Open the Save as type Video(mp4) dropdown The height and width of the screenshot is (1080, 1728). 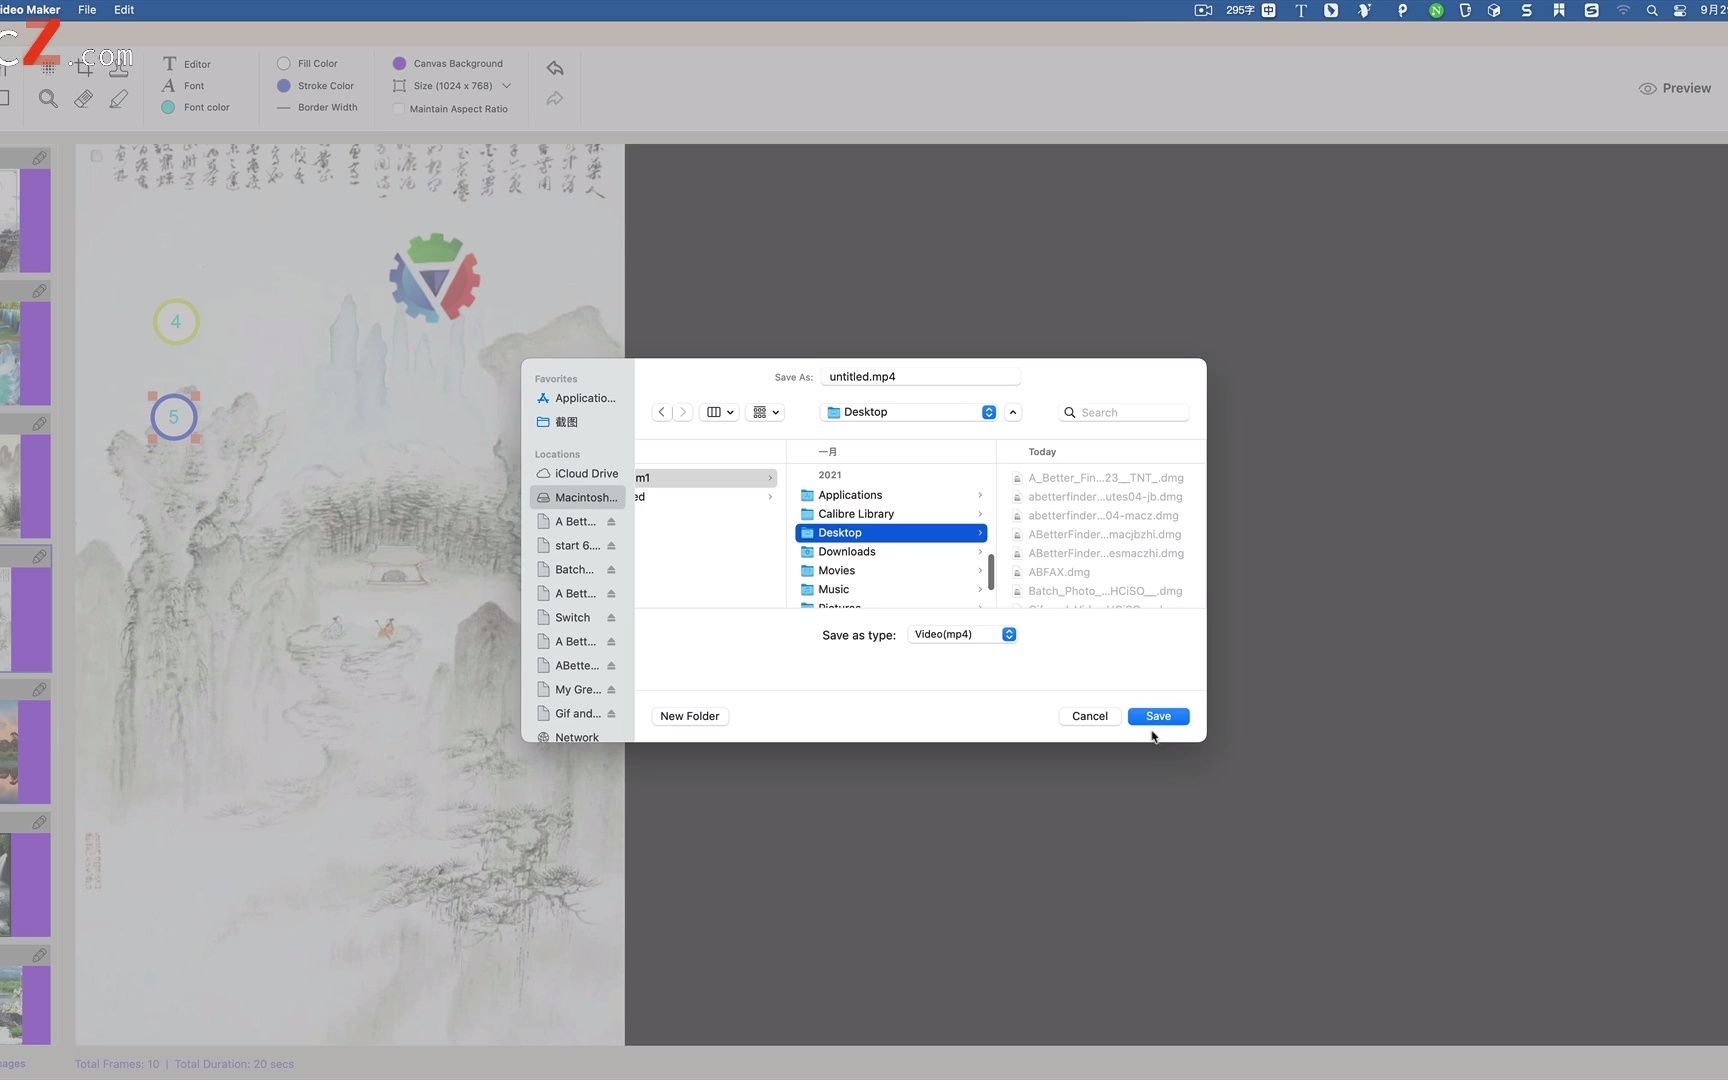962,634
